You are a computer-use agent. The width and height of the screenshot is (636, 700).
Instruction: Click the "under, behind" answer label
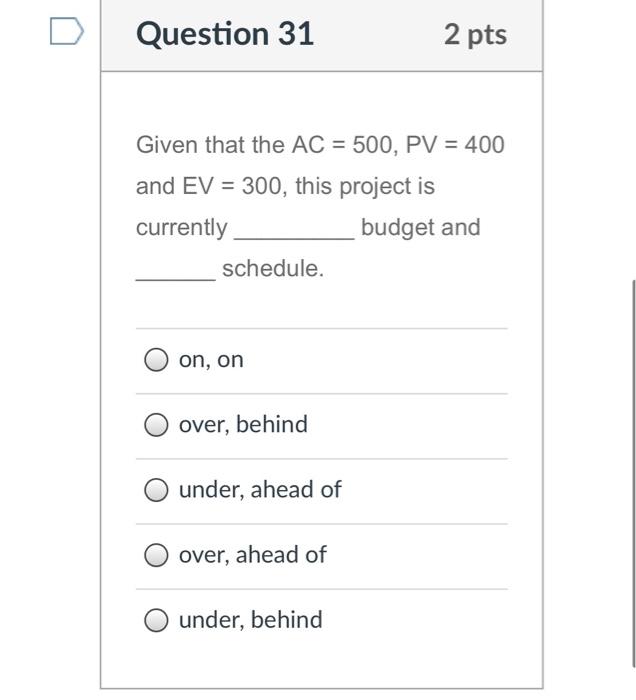point(250,620)
